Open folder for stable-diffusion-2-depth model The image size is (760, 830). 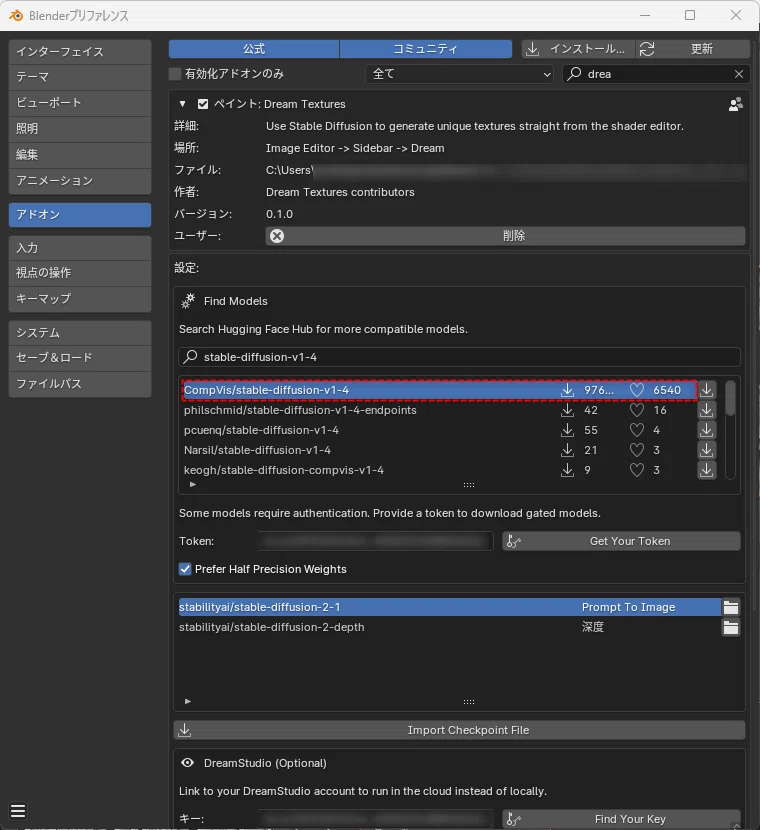coord(731,627)
